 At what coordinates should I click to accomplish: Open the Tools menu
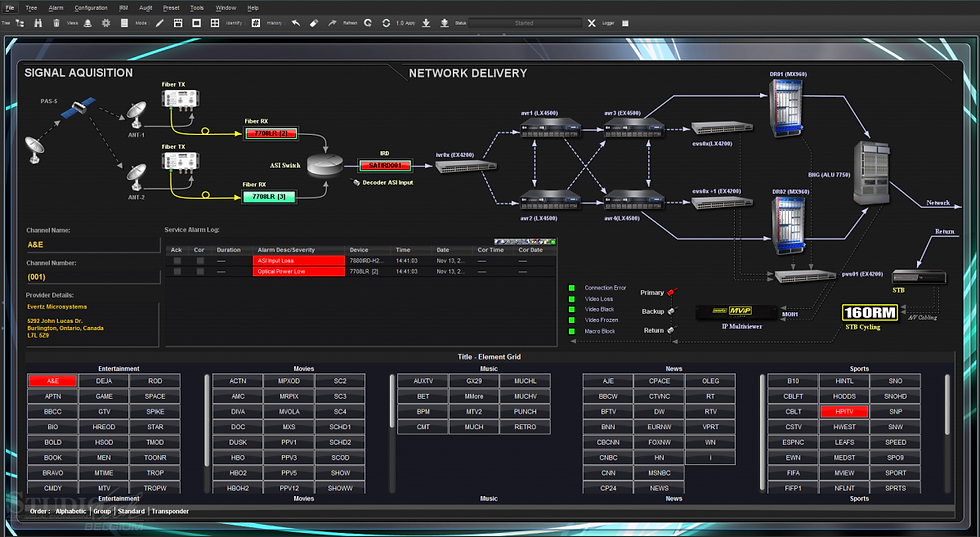(x=197, y=8)
